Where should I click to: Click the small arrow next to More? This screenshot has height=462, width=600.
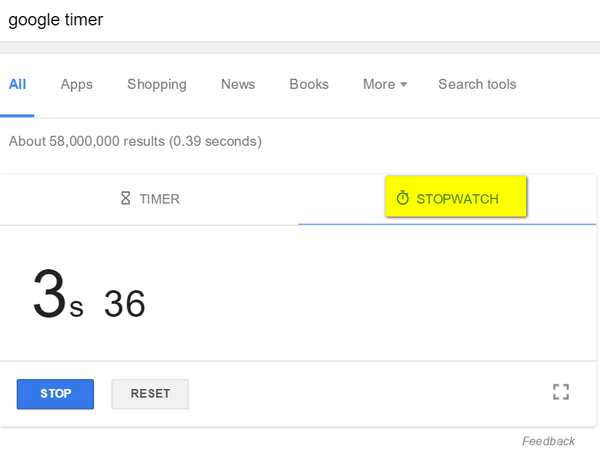pyautogui.click(x=403, y=84)
